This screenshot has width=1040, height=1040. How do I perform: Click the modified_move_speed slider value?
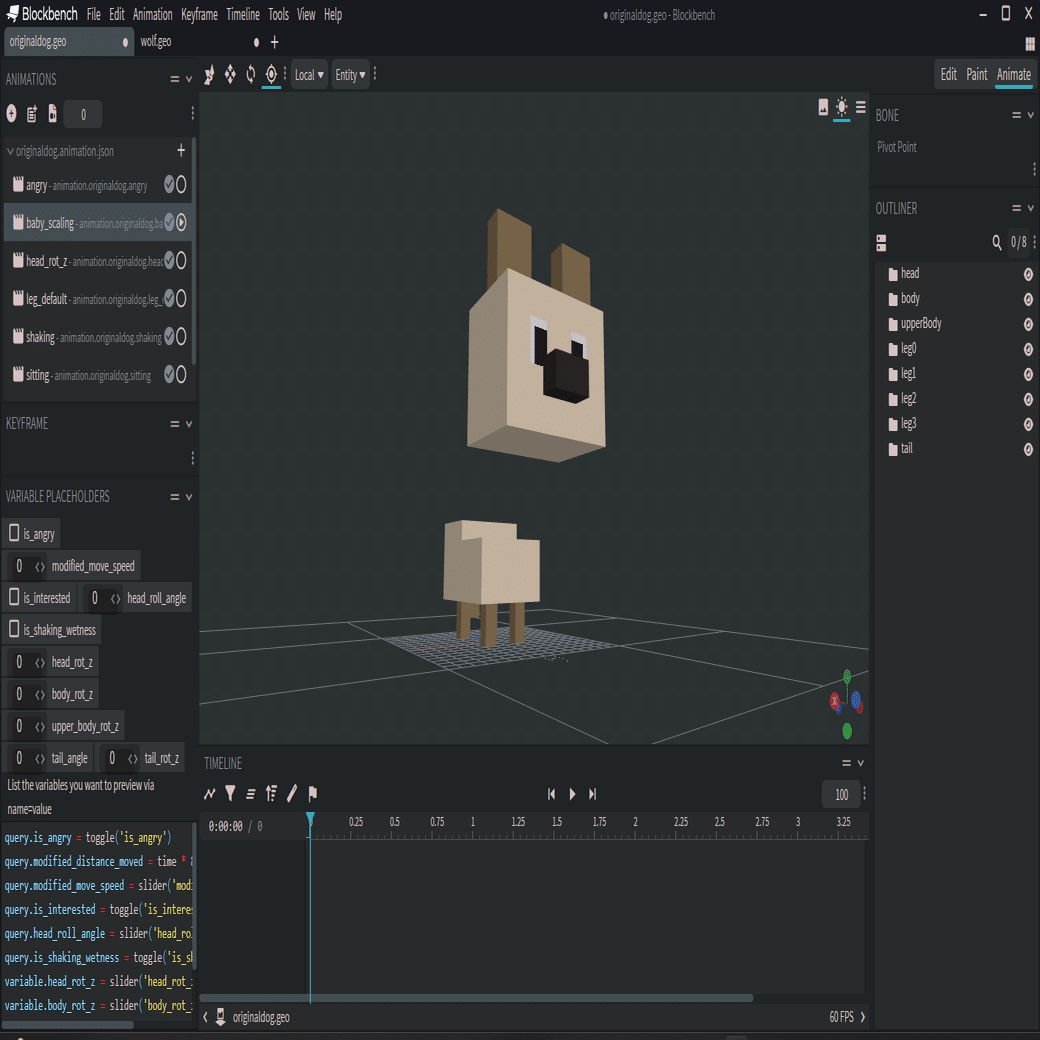click(19, 566)
